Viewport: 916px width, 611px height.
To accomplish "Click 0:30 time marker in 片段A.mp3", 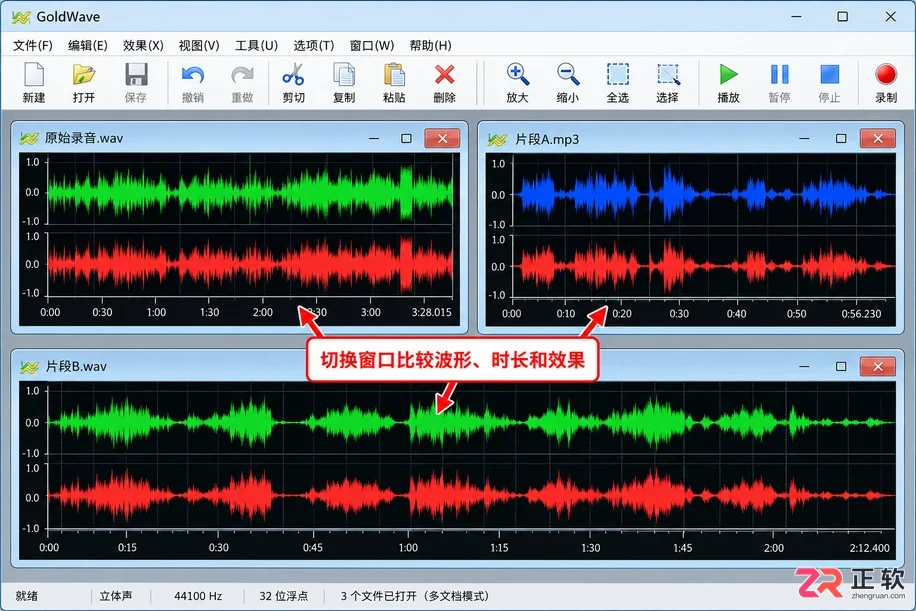I will point(679,314).
